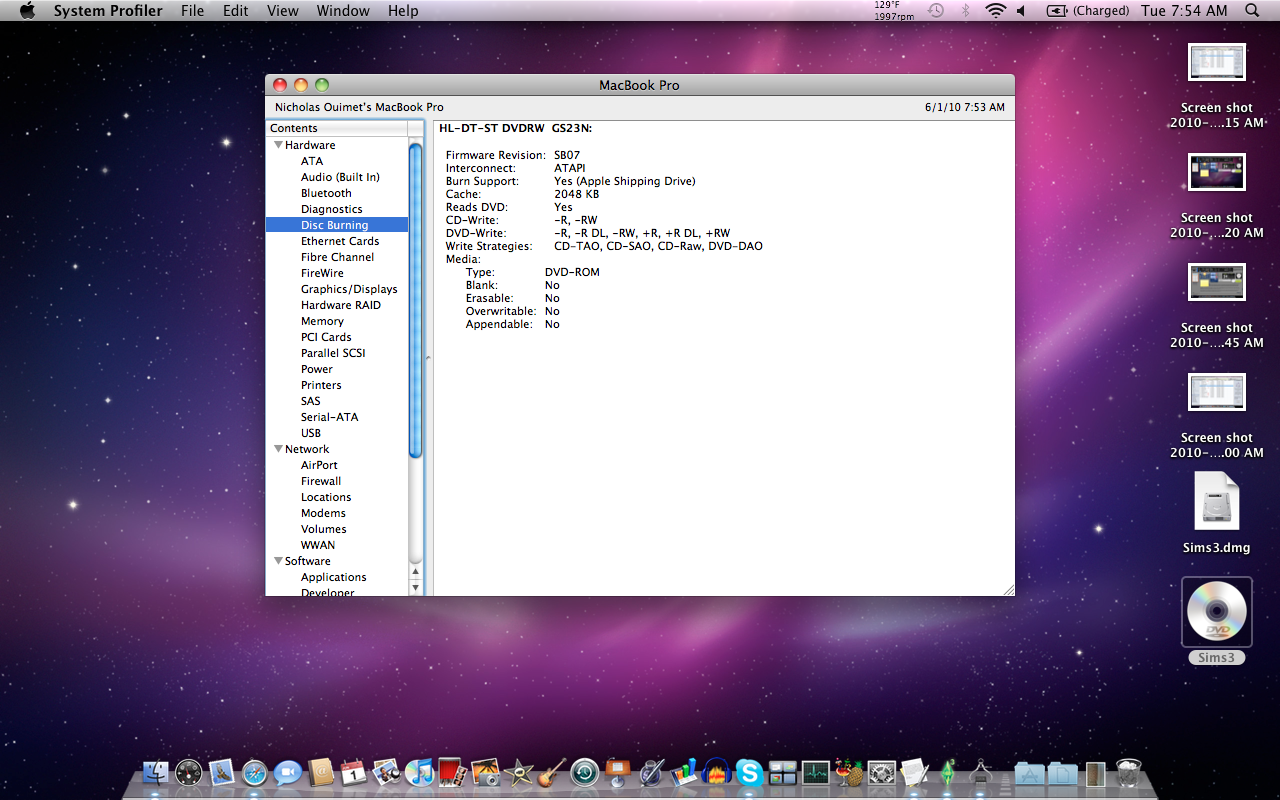
Task: Open Address Book in the Dock
Action: 321,772
